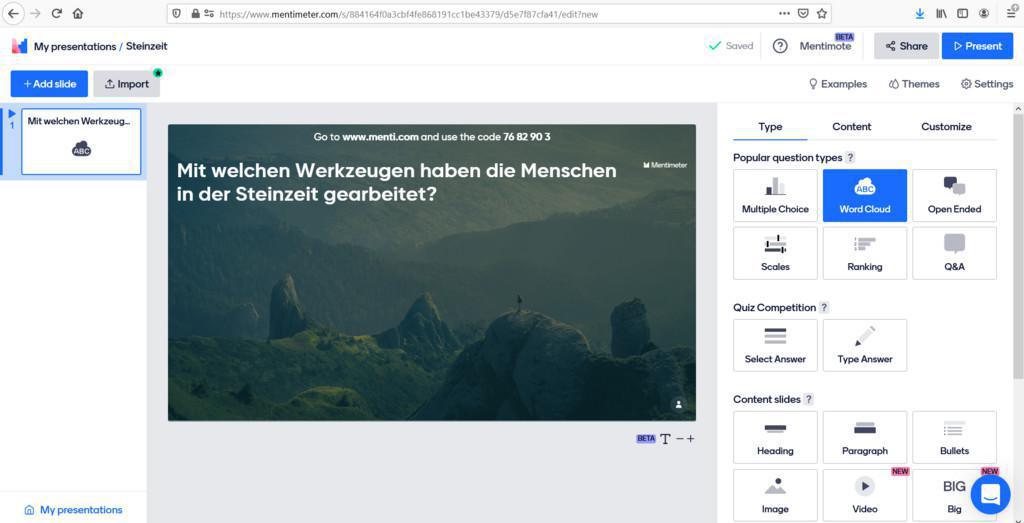1024x523 pixels.
Task: Select the Select Answer quiz type
Action: click(x=775, y=345)
